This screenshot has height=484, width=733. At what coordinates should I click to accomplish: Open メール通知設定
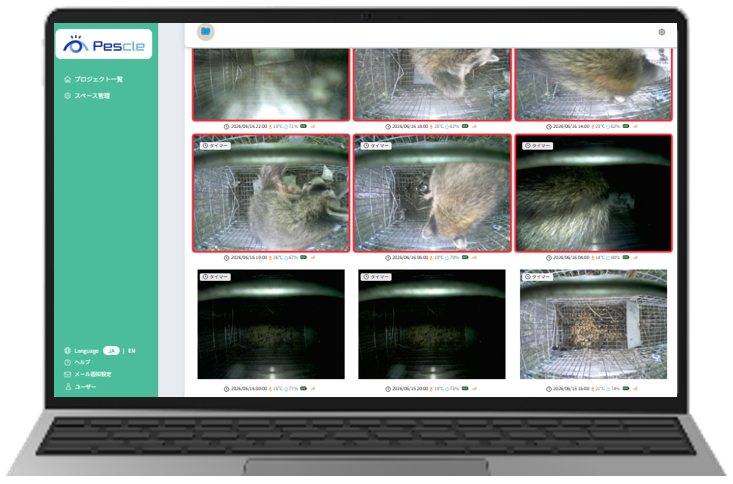click(x=93, y=374)
